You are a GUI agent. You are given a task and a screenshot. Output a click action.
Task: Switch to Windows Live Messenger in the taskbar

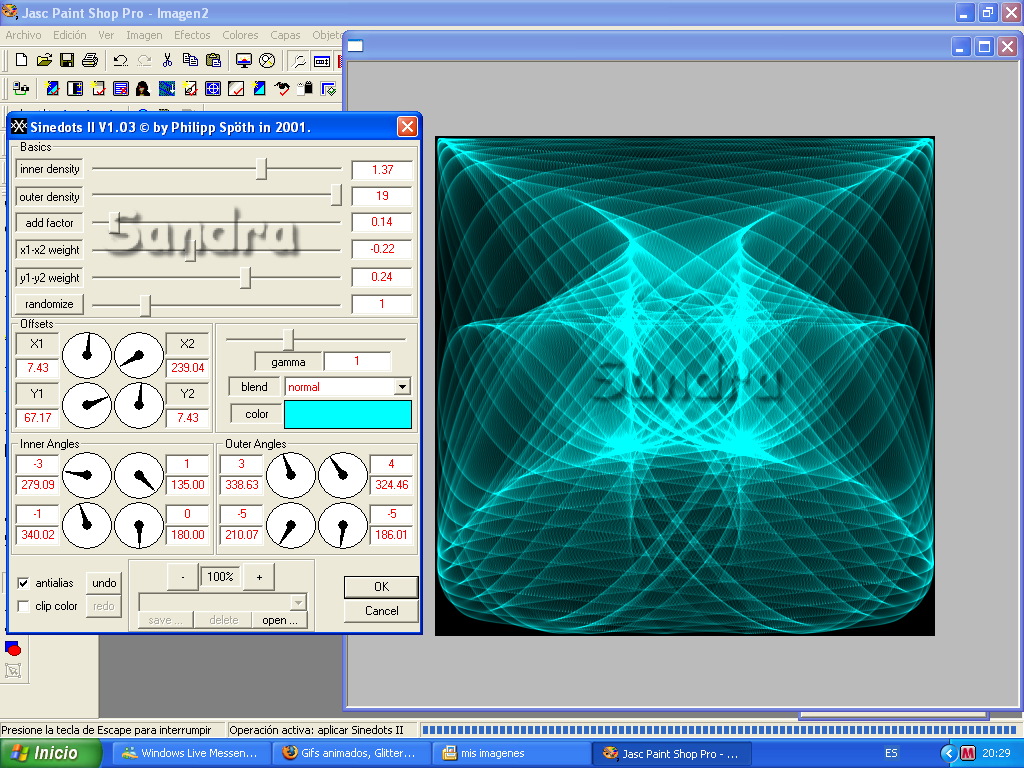pos(190,753)
